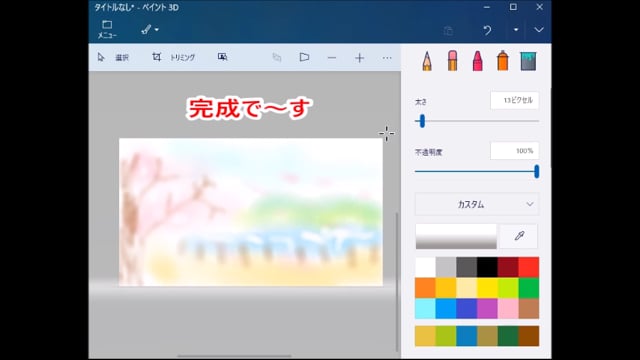Image resolution: width=640 pixels, height=360 pixels.
Task: Choose the dark red swatch
Action: point(508,267)
